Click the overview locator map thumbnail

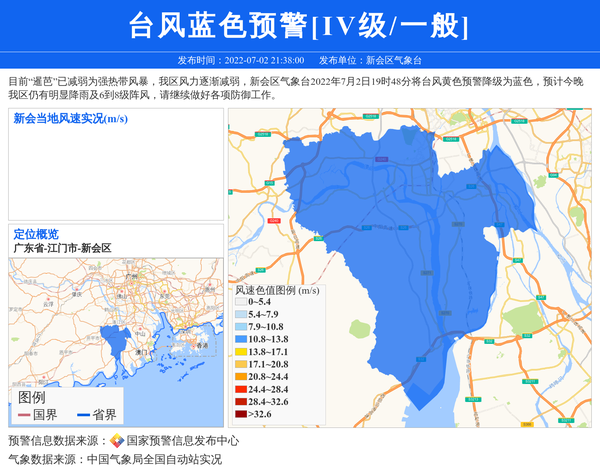click(115, 320)
